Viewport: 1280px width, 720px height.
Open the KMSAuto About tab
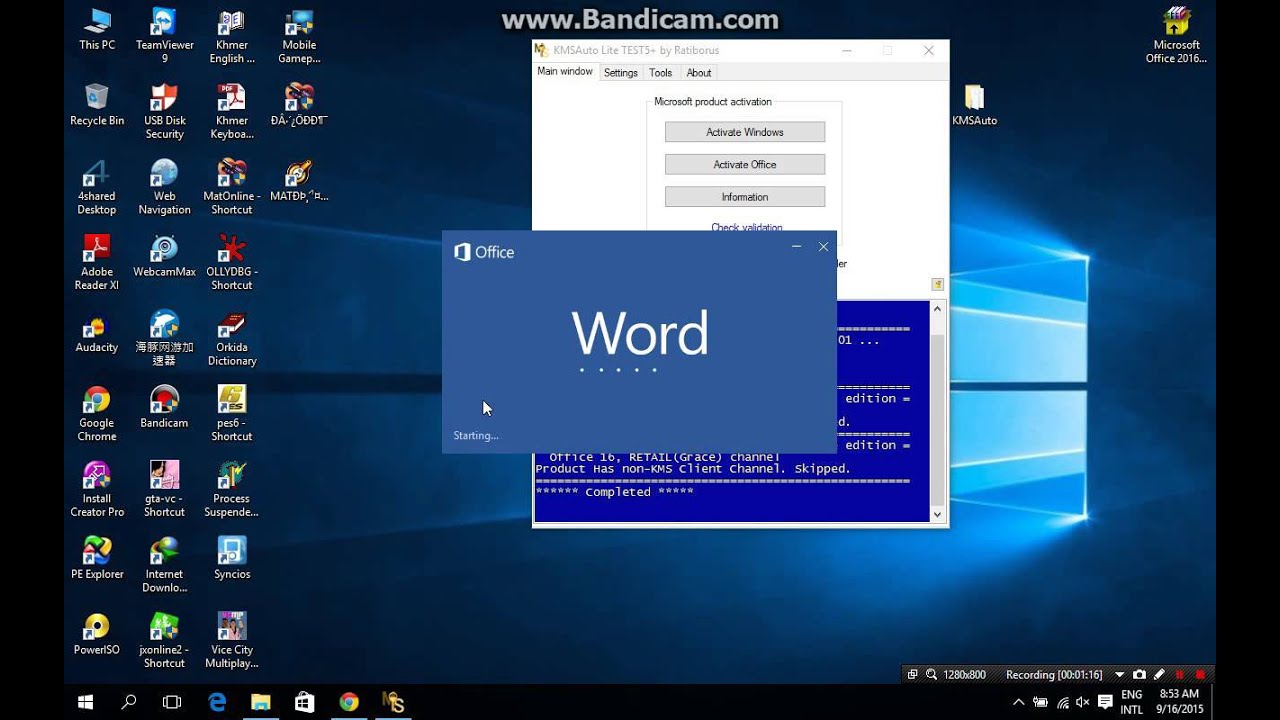[699, 73]
